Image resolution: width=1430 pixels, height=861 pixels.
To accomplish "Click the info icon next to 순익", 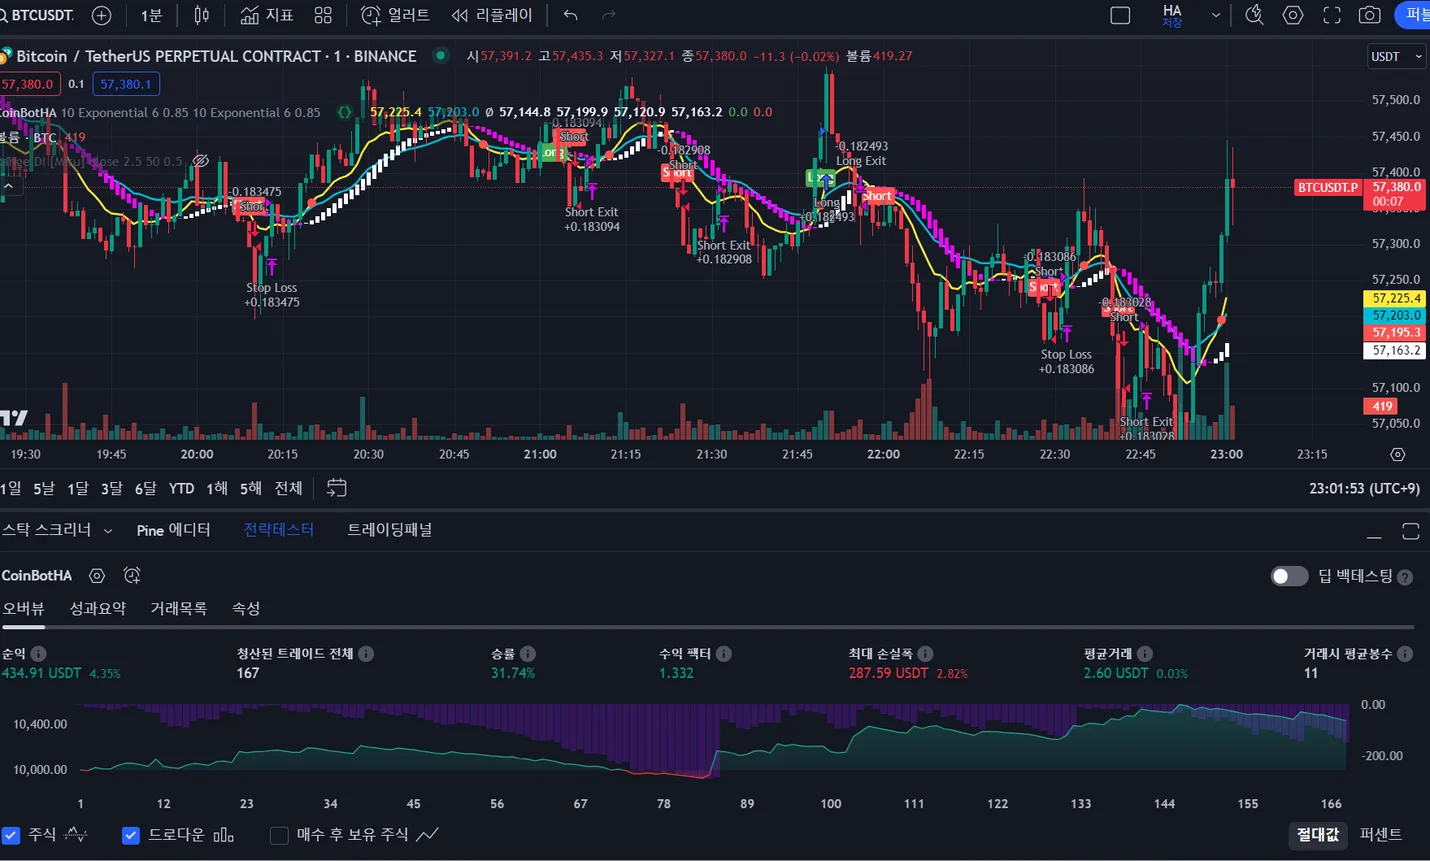I will click(x=38, y=653).
